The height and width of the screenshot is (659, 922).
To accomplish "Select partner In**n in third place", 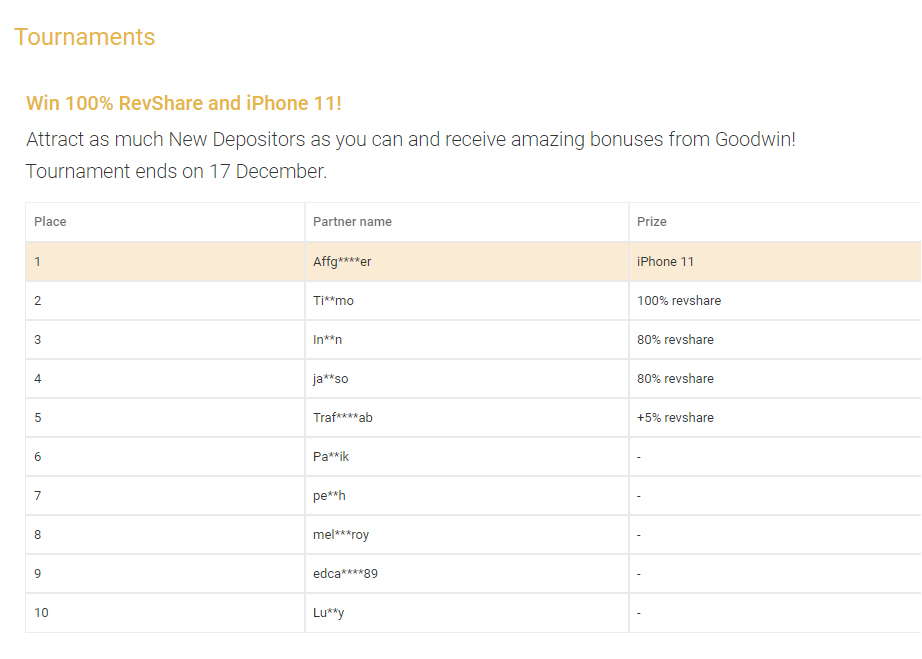I will 327,340.
